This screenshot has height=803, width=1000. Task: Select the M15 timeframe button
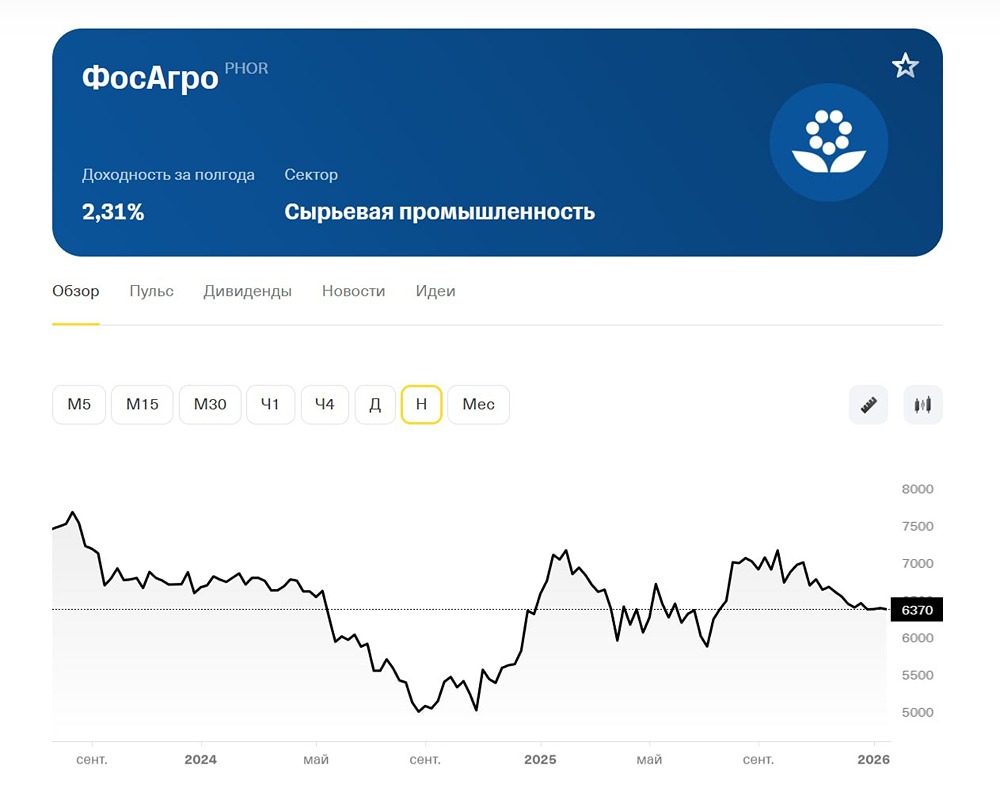point(142,404)
